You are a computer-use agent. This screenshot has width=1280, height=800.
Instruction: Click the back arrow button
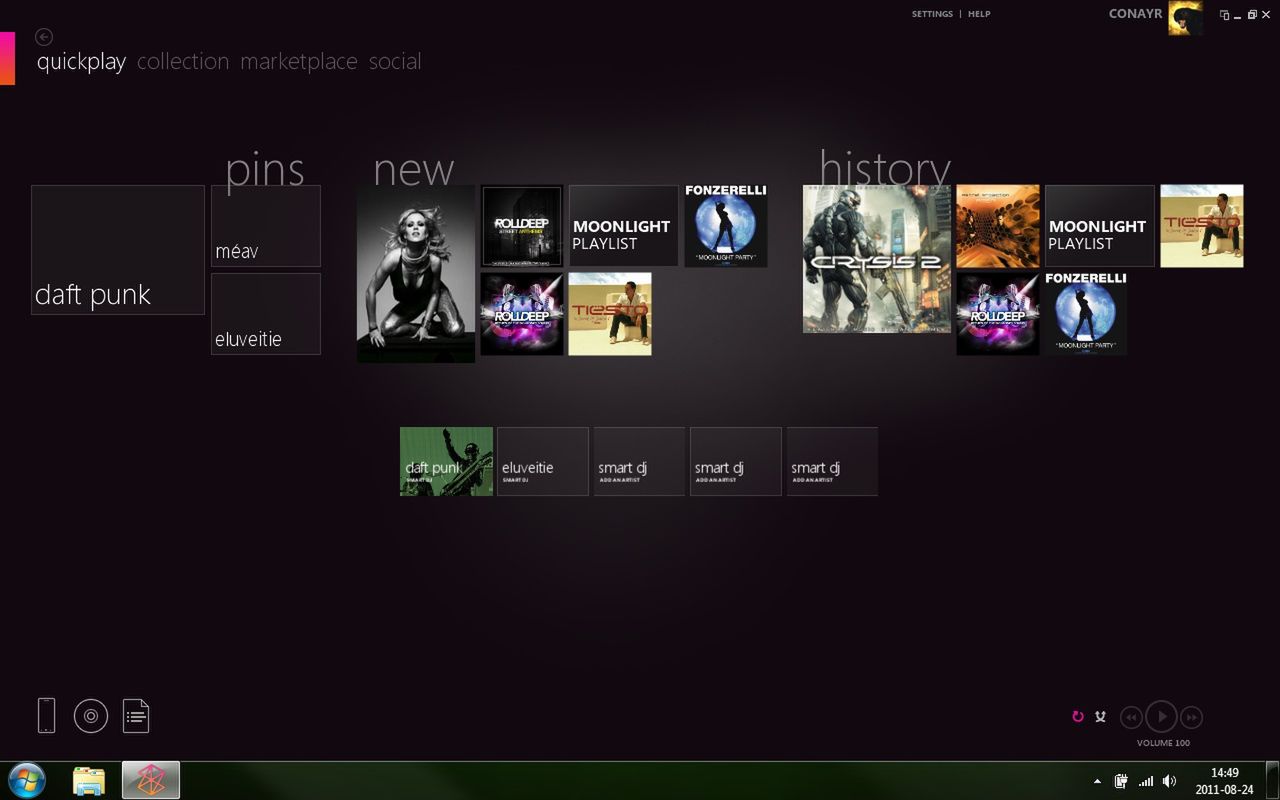[43, 37]
